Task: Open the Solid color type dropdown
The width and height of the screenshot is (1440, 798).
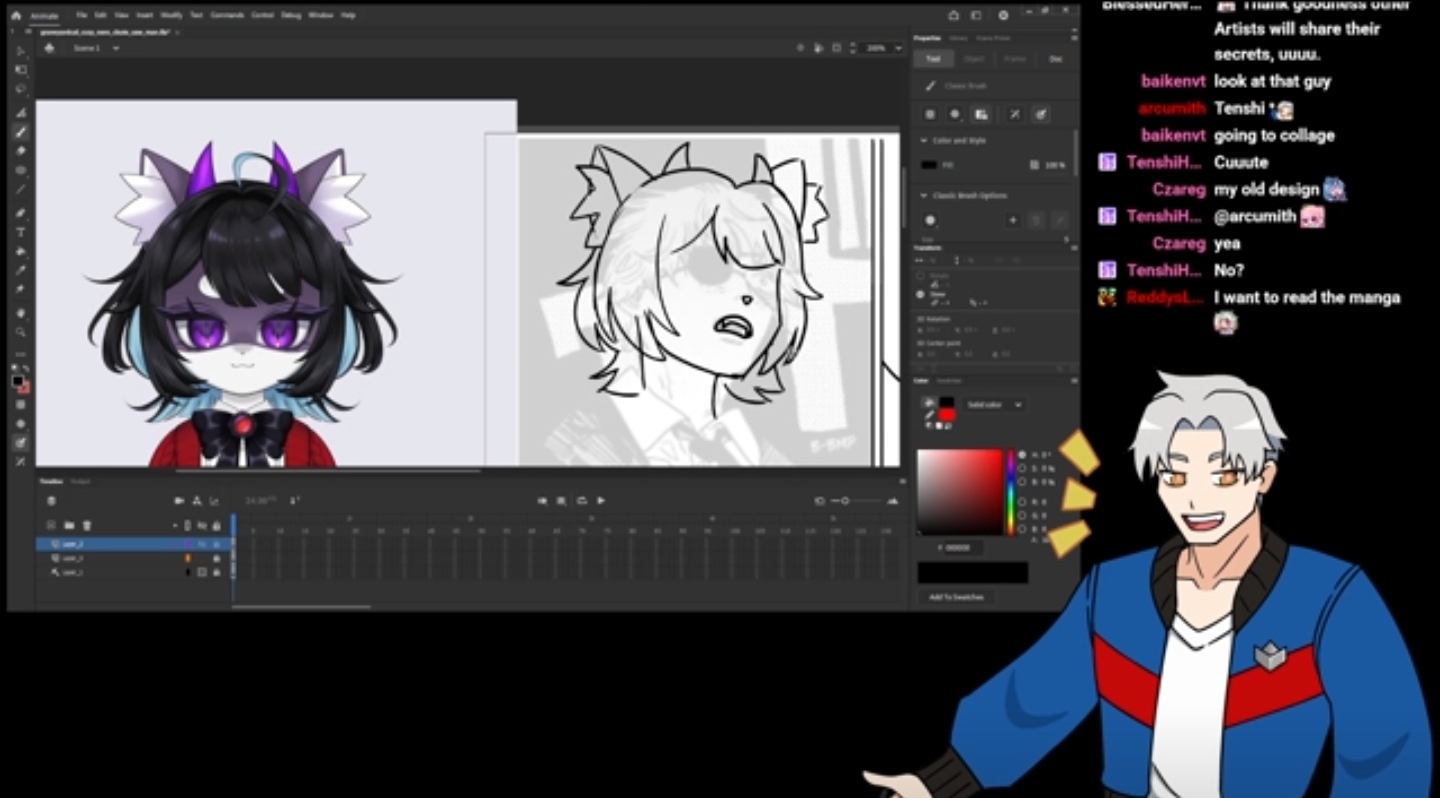Action: [x=993, y=405]
